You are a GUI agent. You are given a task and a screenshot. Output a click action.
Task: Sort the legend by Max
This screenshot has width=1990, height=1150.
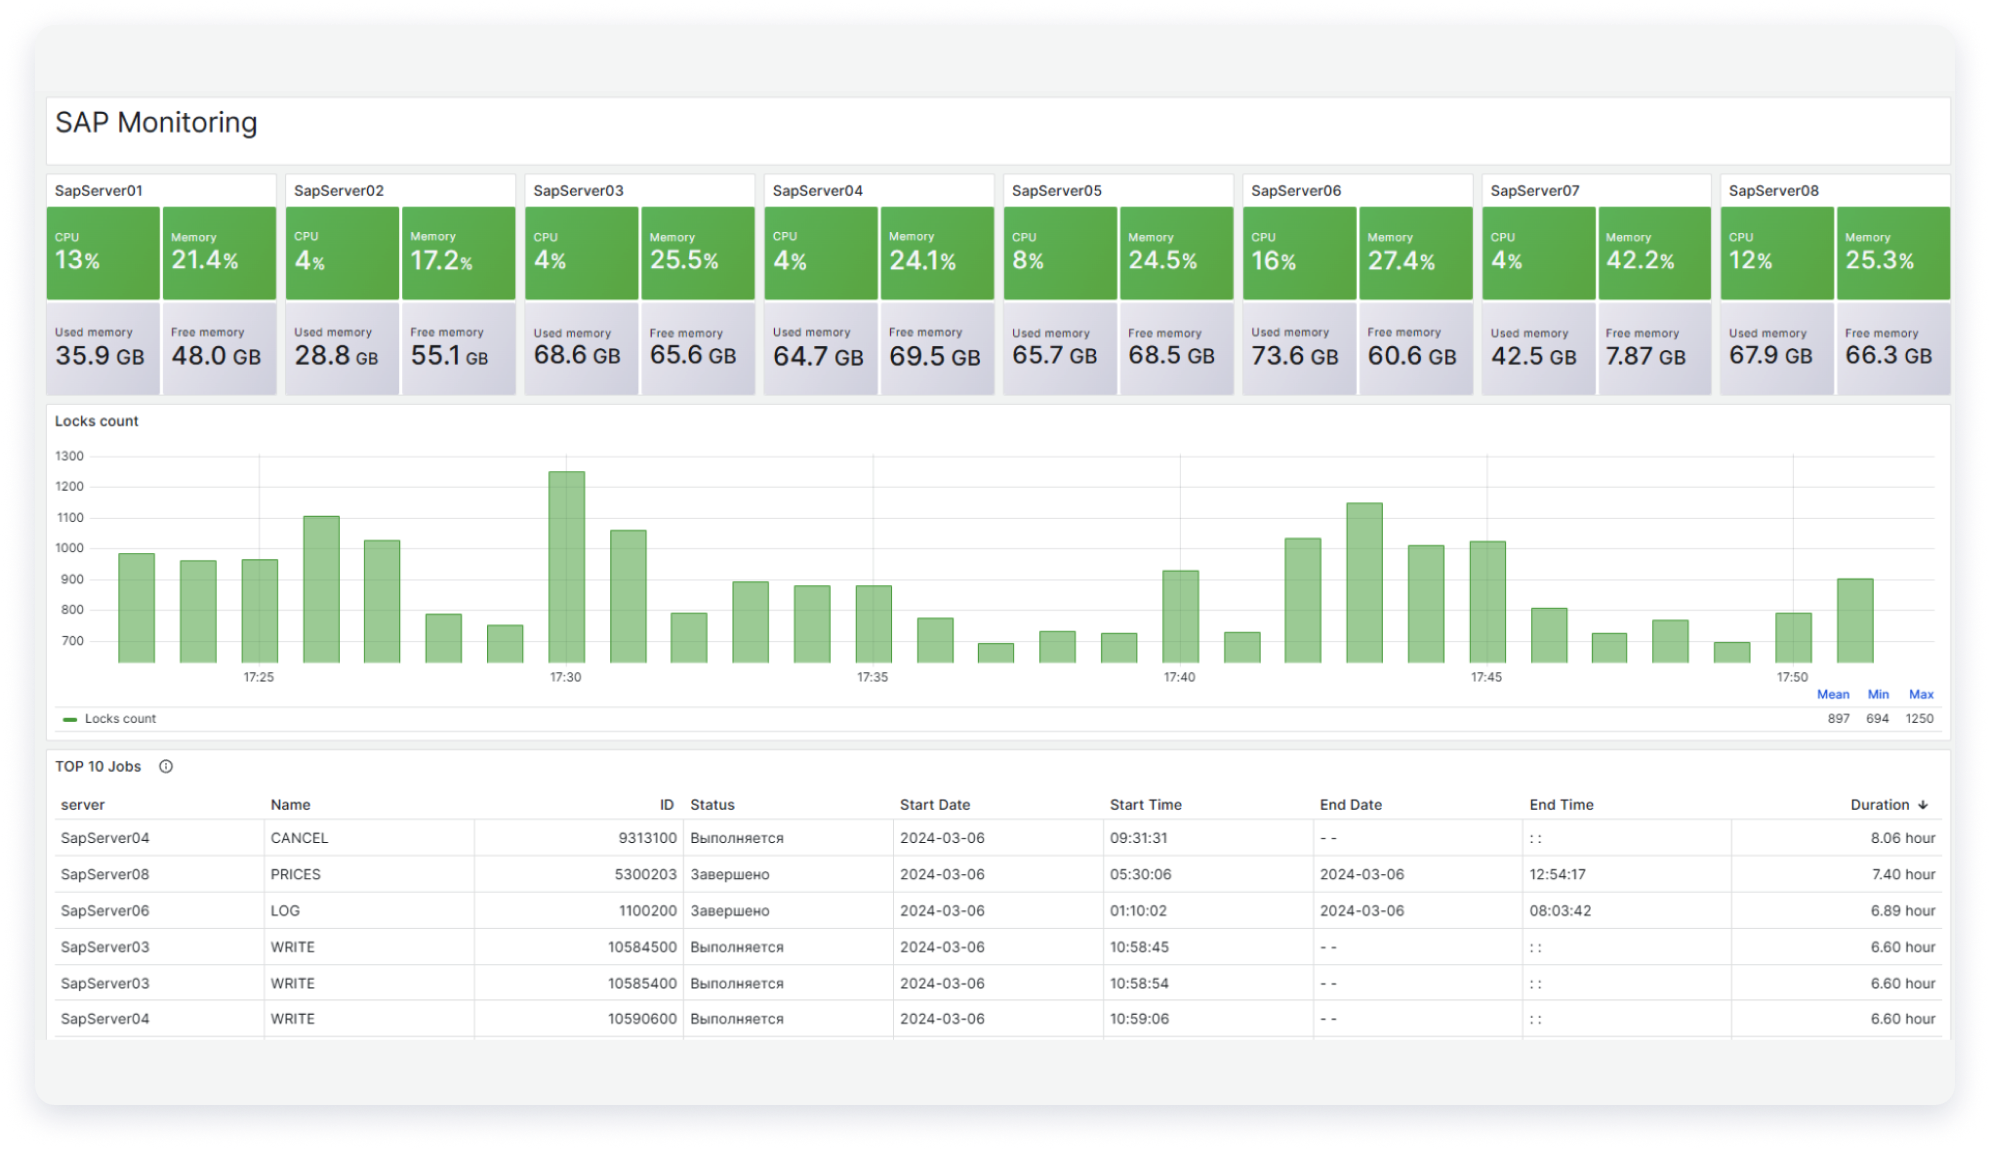[1921, 694]
